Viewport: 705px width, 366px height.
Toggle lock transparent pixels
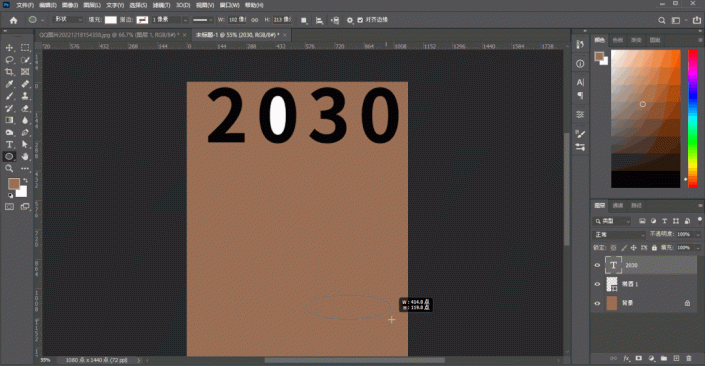coord(613,248)
